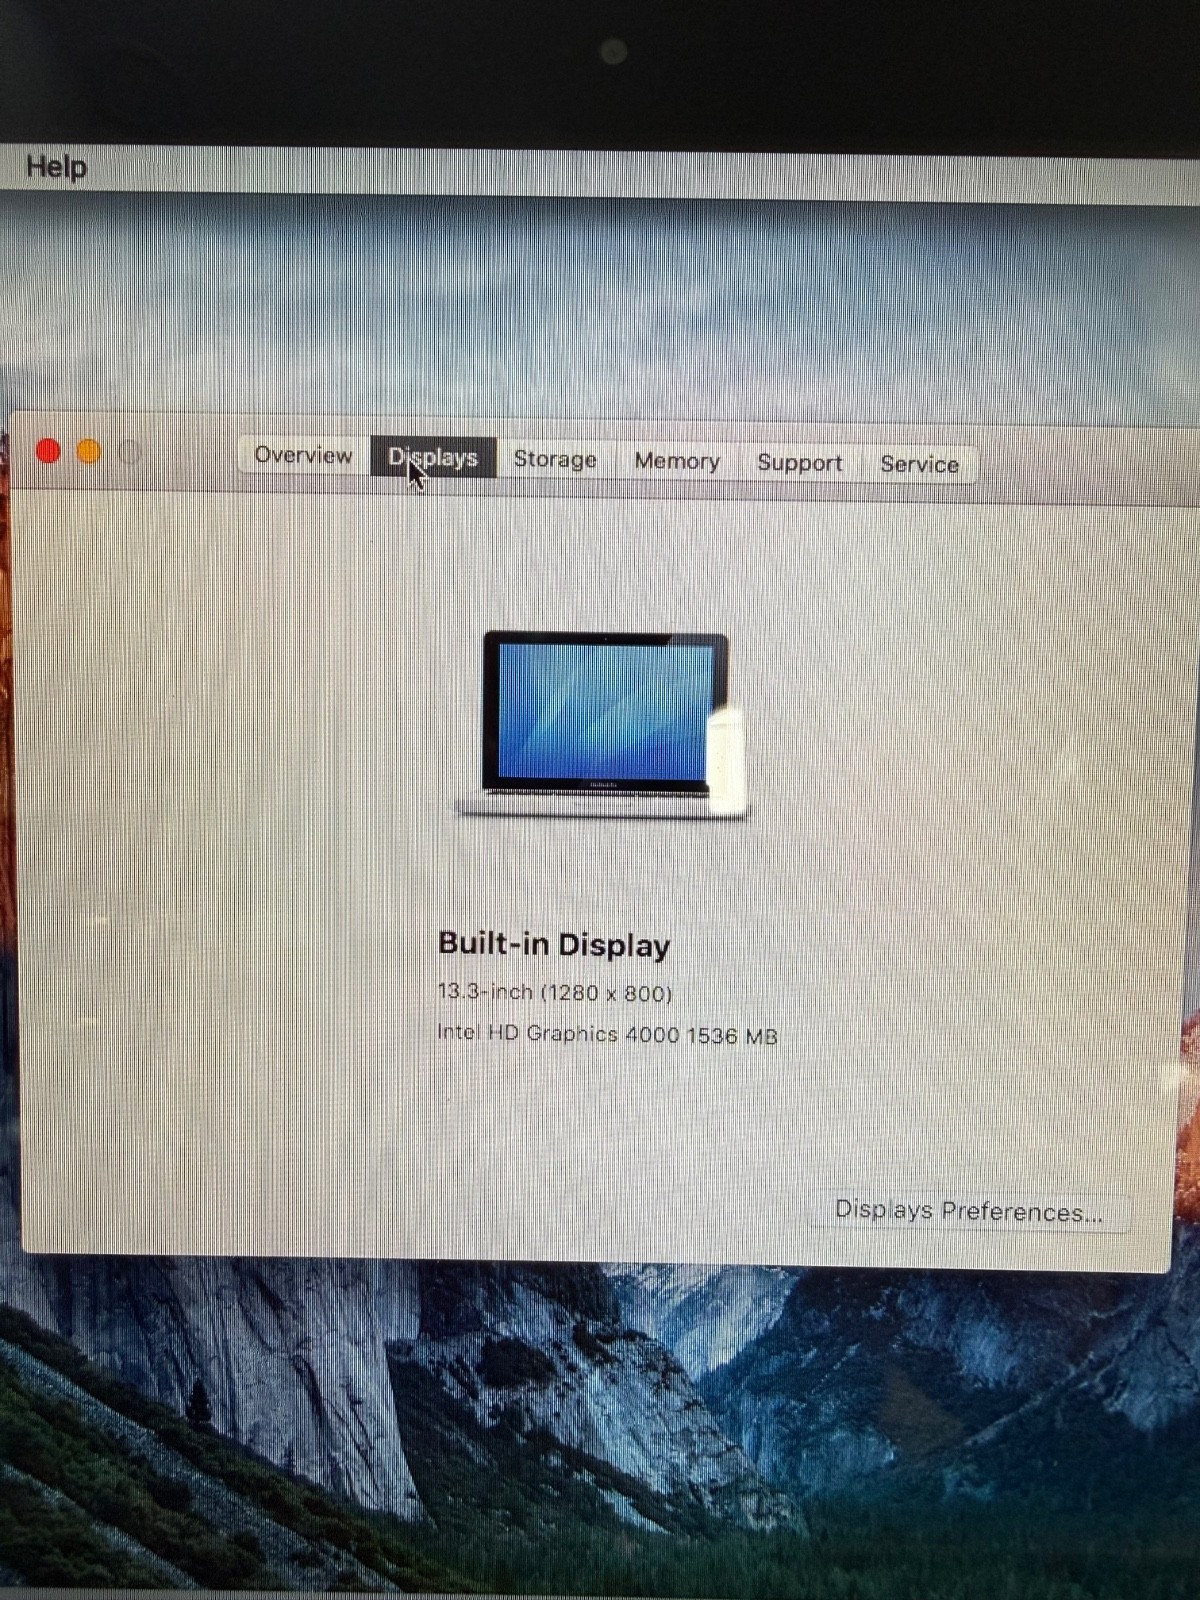This screenshot has width=1200, height=1600.
Task: Close the About This Mac window
Action: click(47, 451)
